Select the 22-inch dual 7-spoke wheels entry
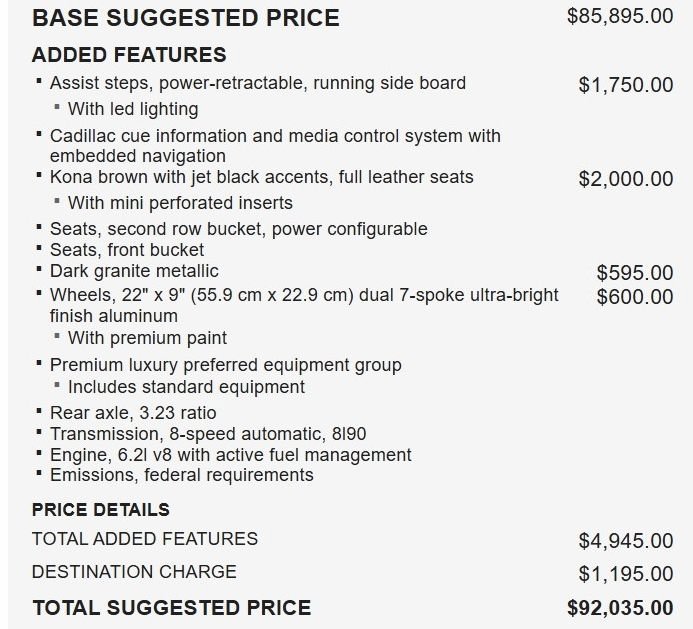Viewport: 693px width, 629px height. coord(304,305)
